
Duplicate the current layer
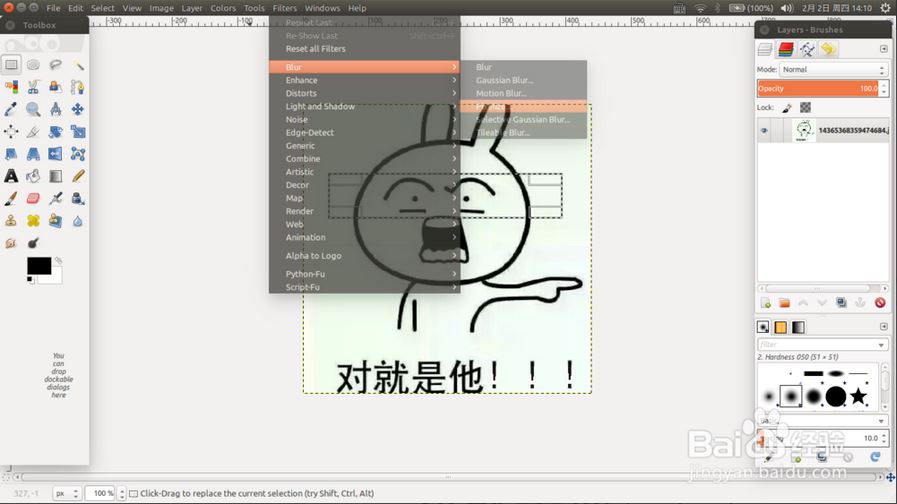(x=841, y=303)
